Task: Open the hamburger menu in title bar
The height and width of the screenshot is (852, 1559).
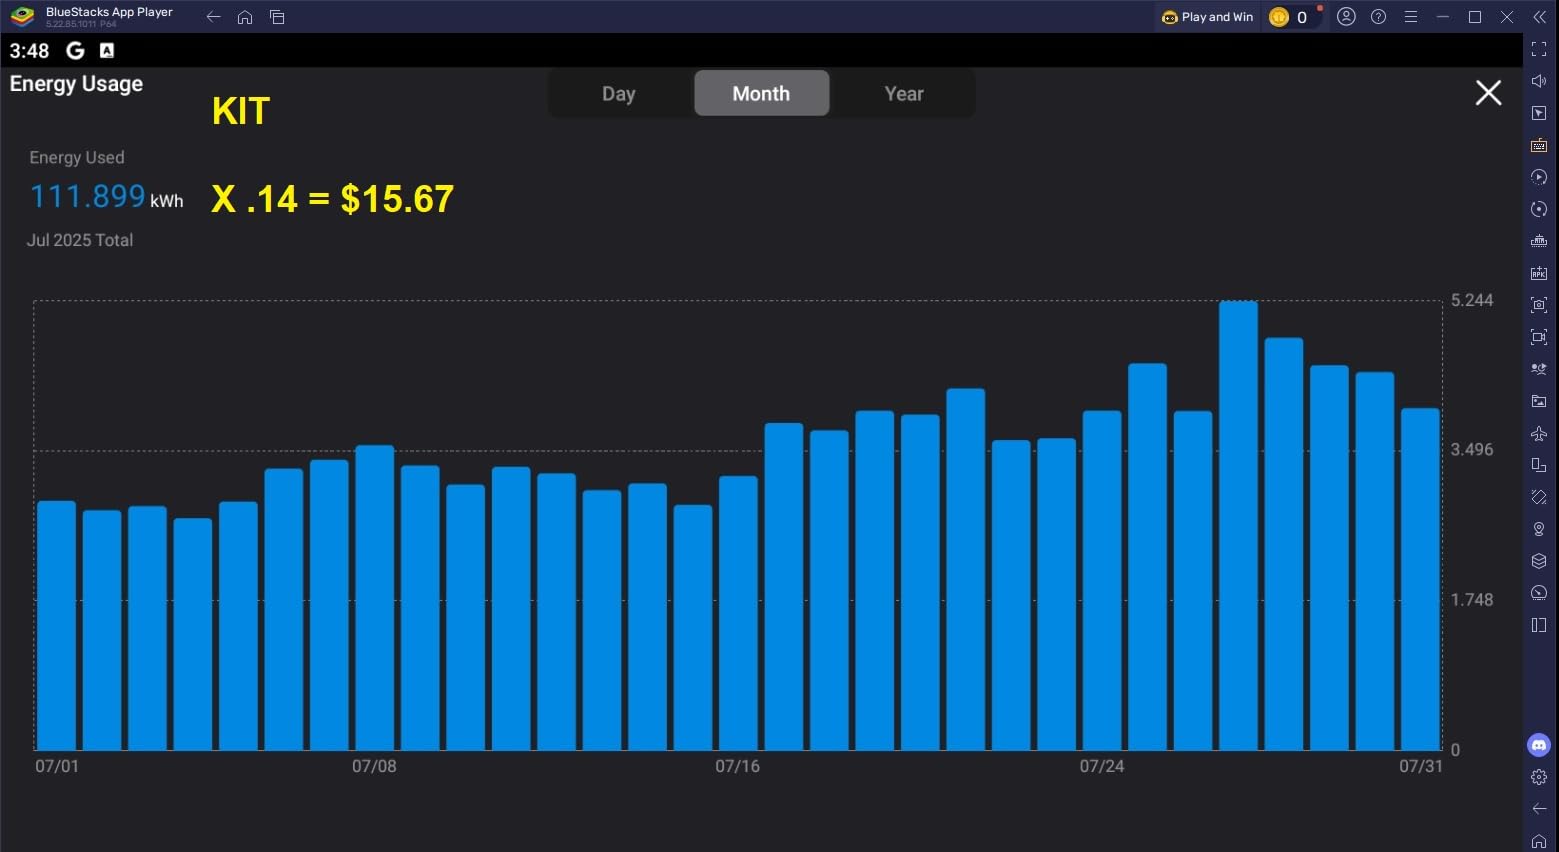Action: 1410,17
